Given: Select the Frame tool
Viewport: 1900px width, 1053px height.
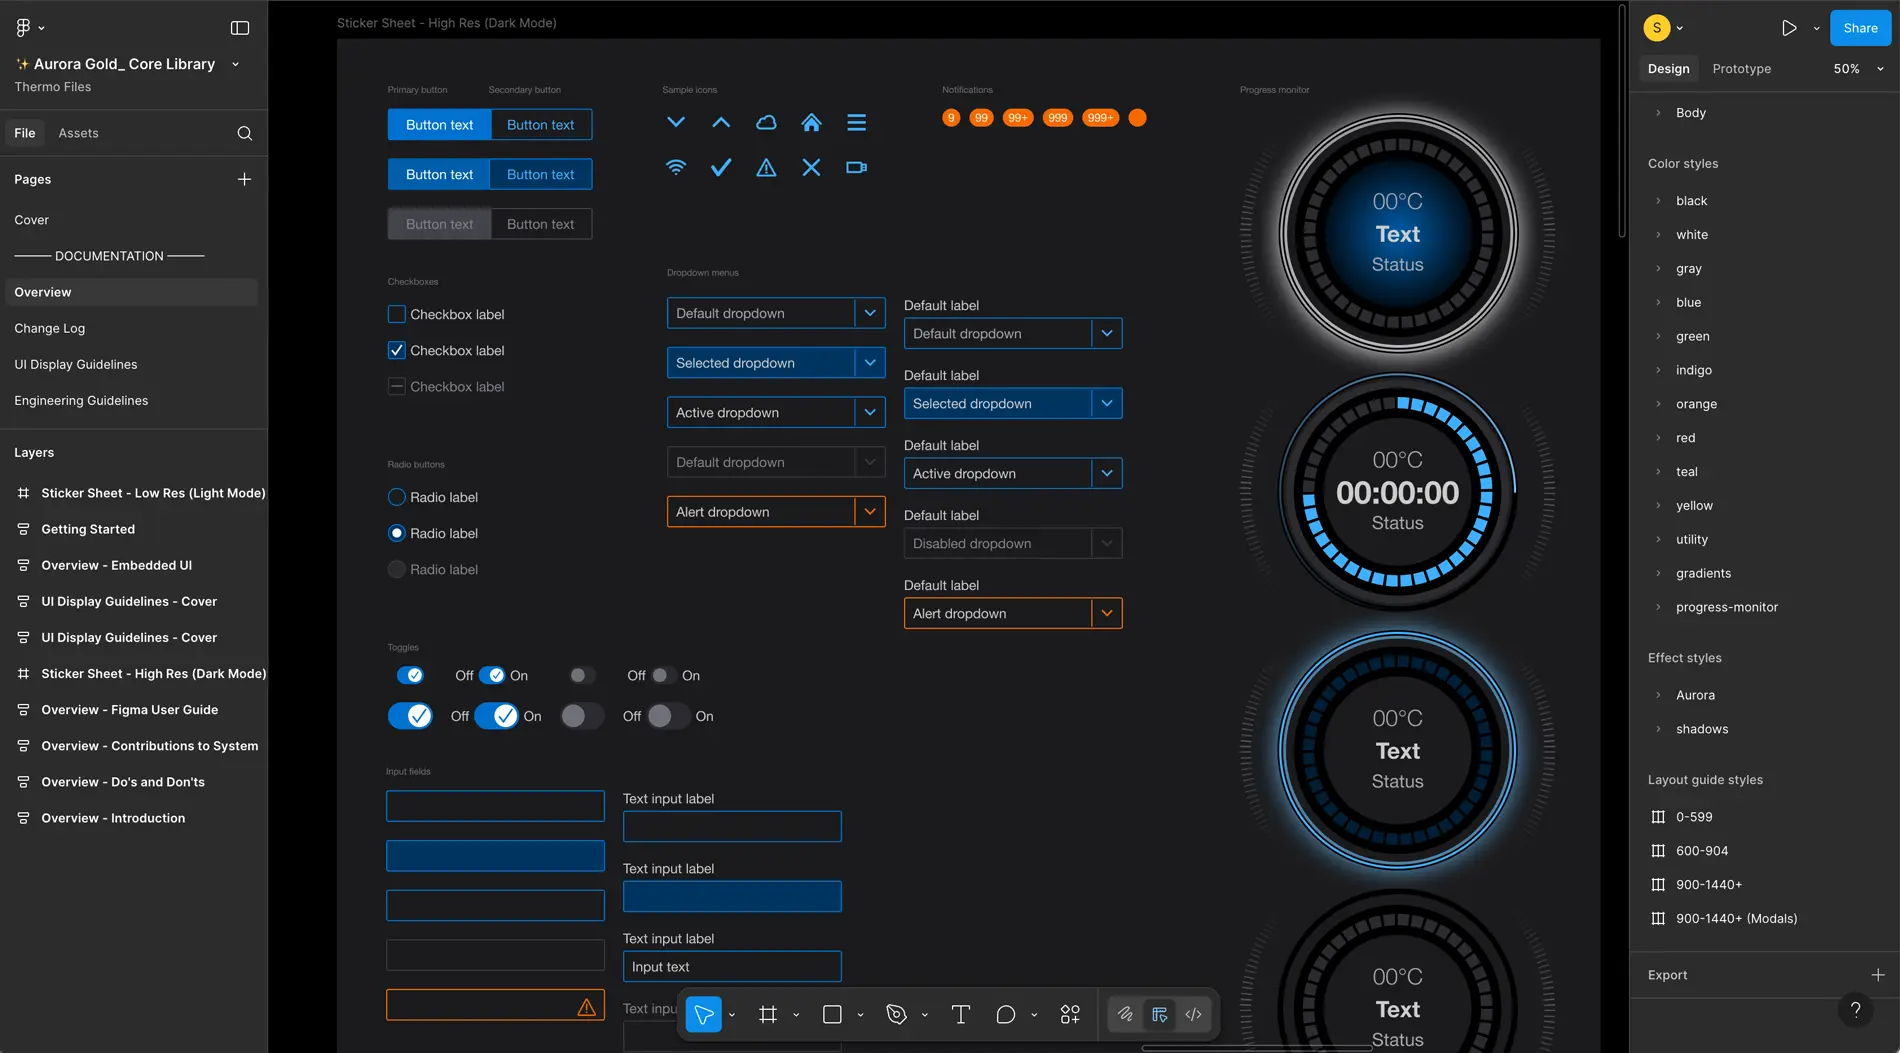Looking at the screenshot, I should 768,1014.
